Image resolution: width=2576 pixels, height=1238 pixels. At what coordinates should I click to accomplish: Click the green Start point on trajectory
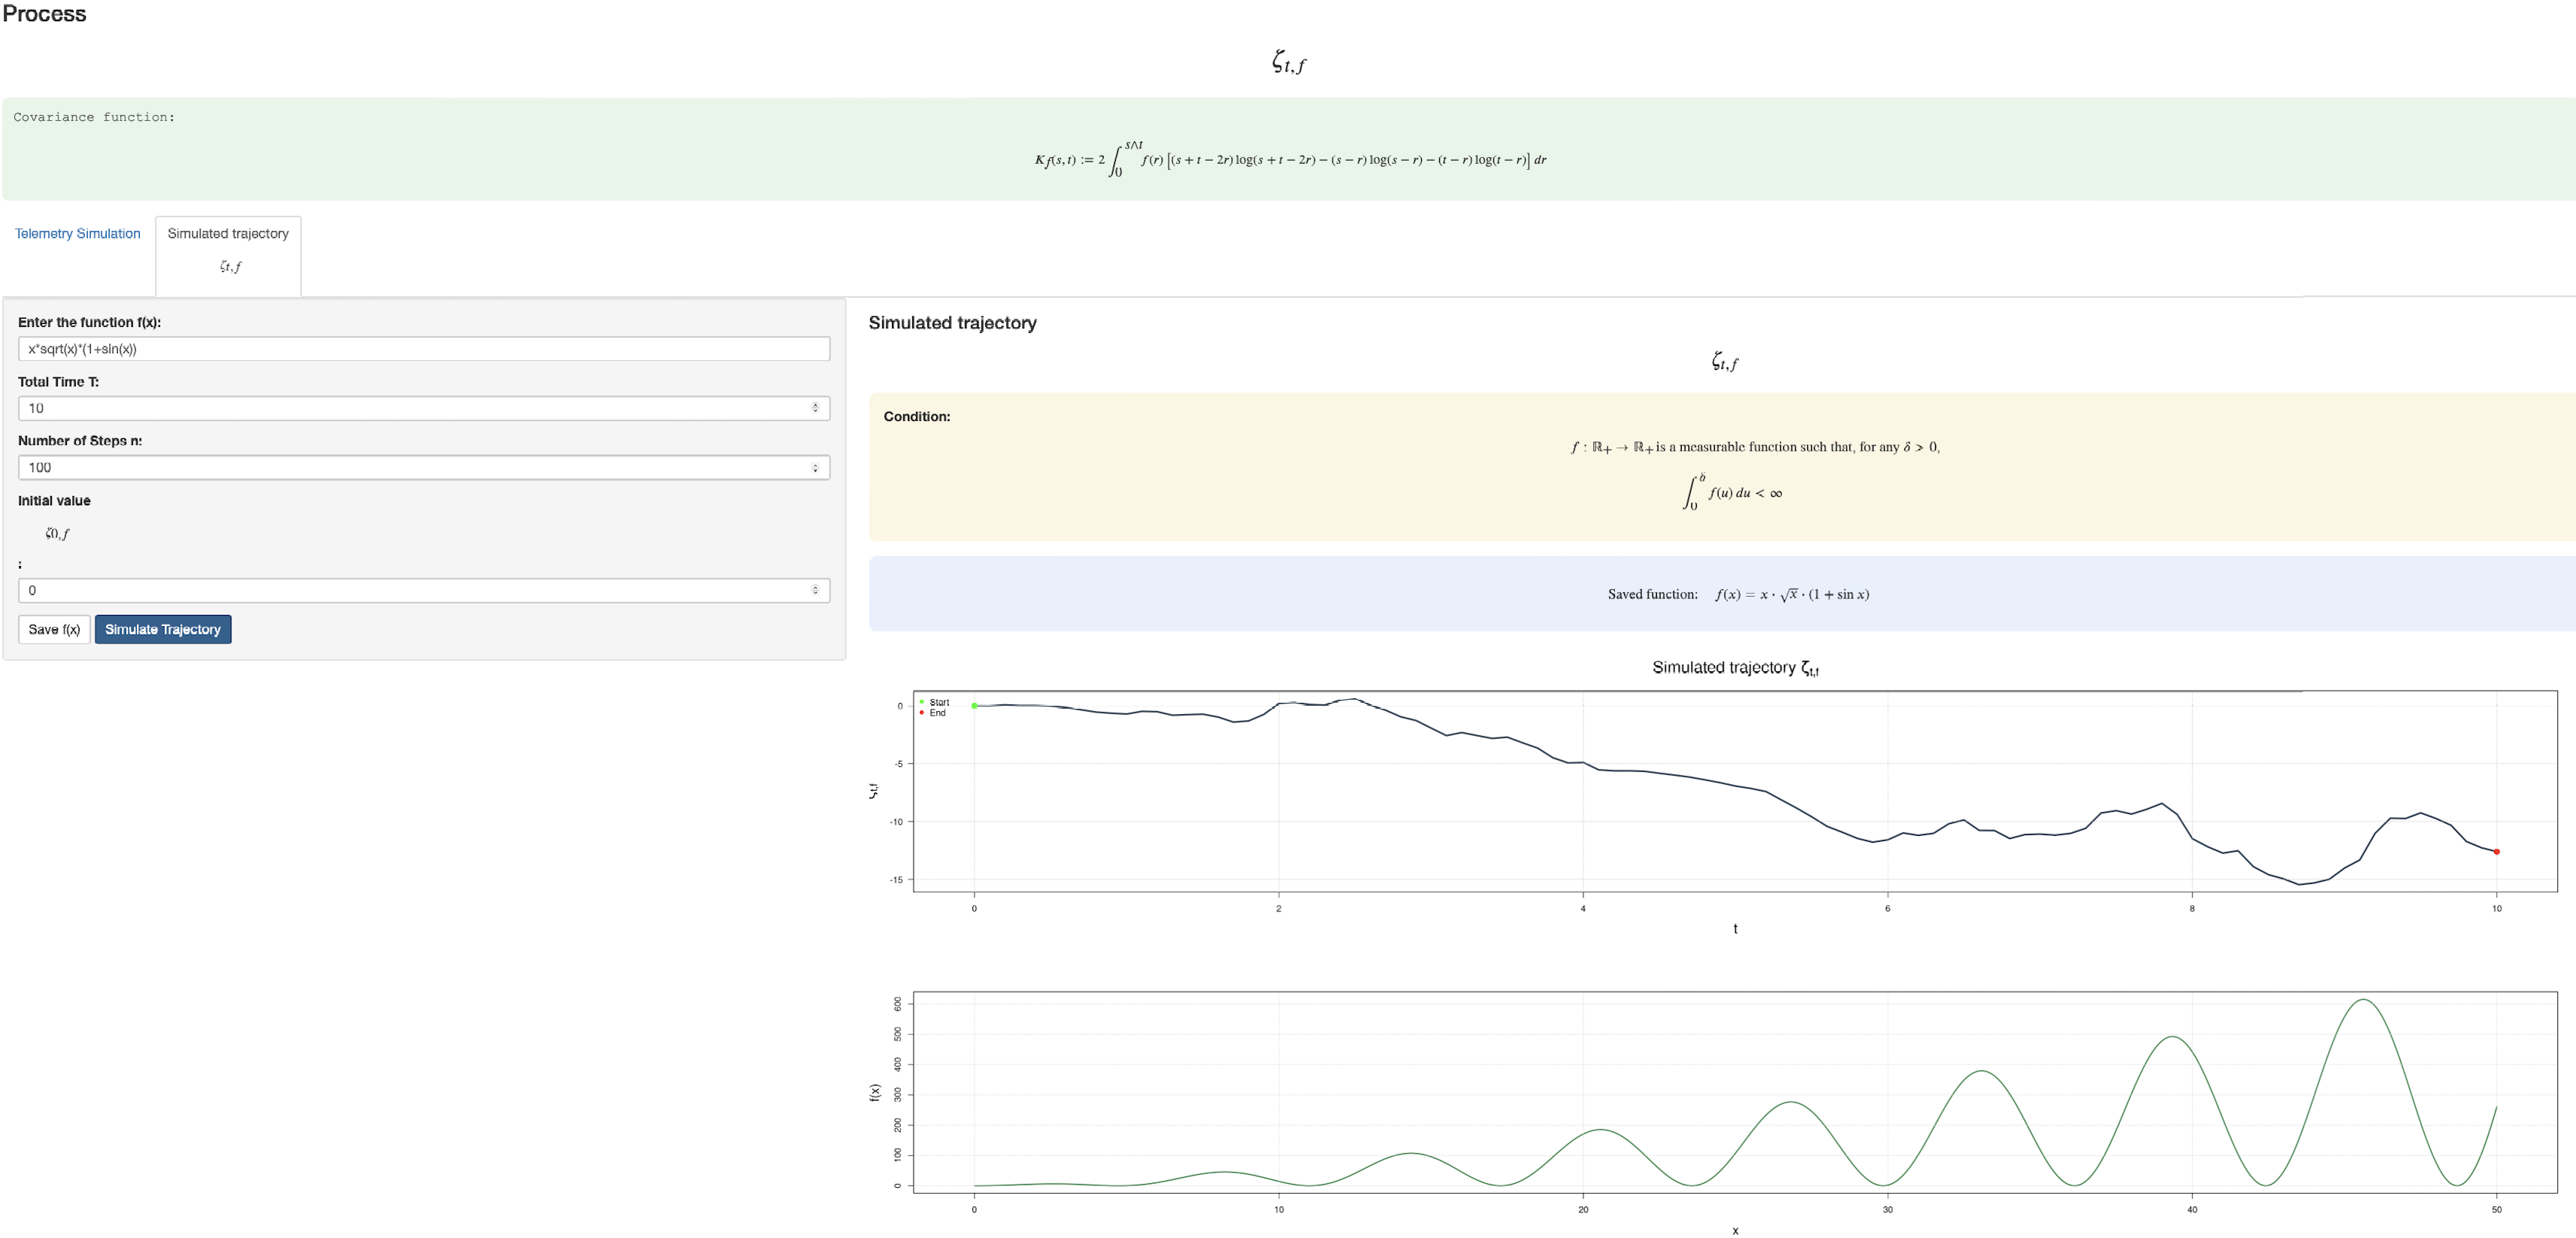point(974,706)
